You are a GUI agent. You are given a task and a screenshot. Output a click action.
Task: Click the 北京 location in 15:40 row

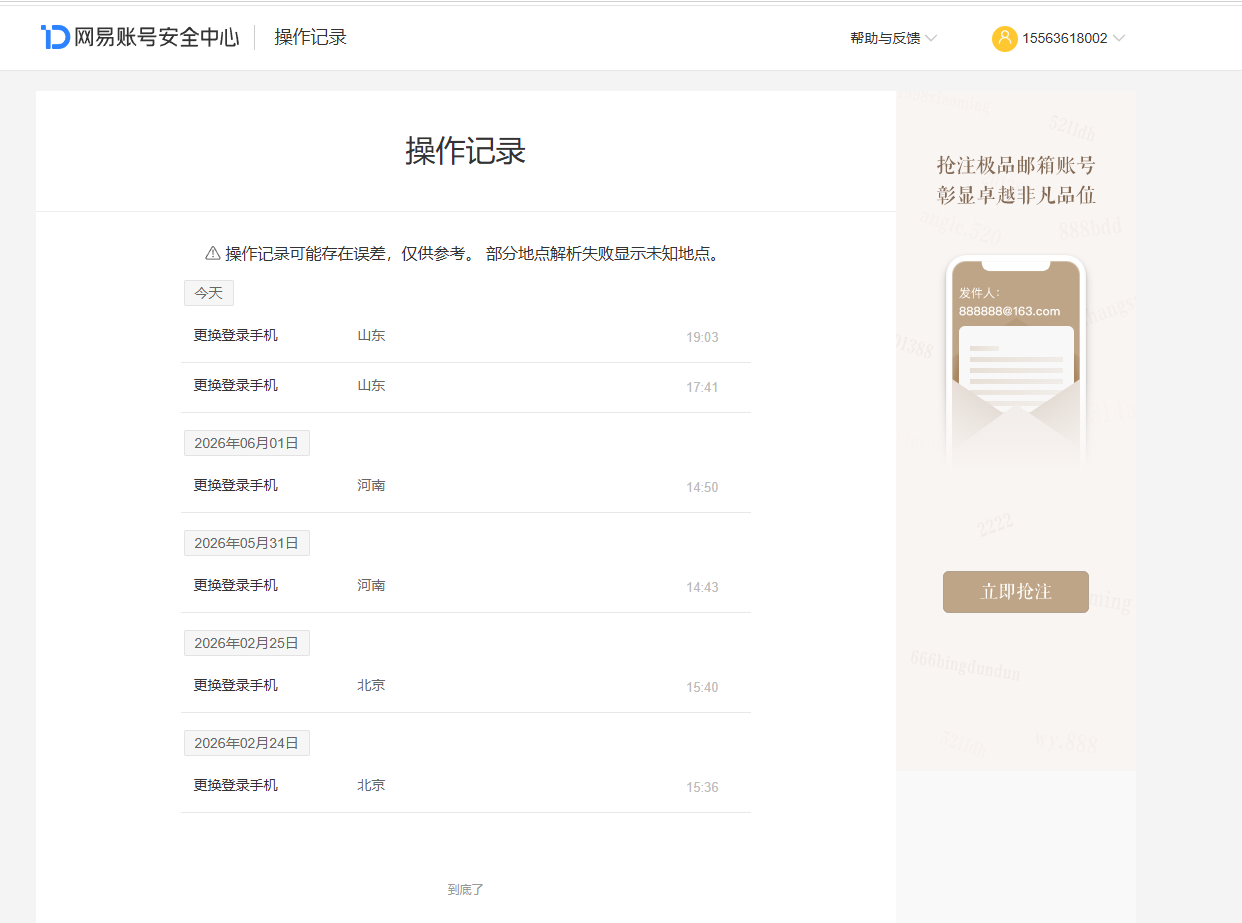point(371,685)
